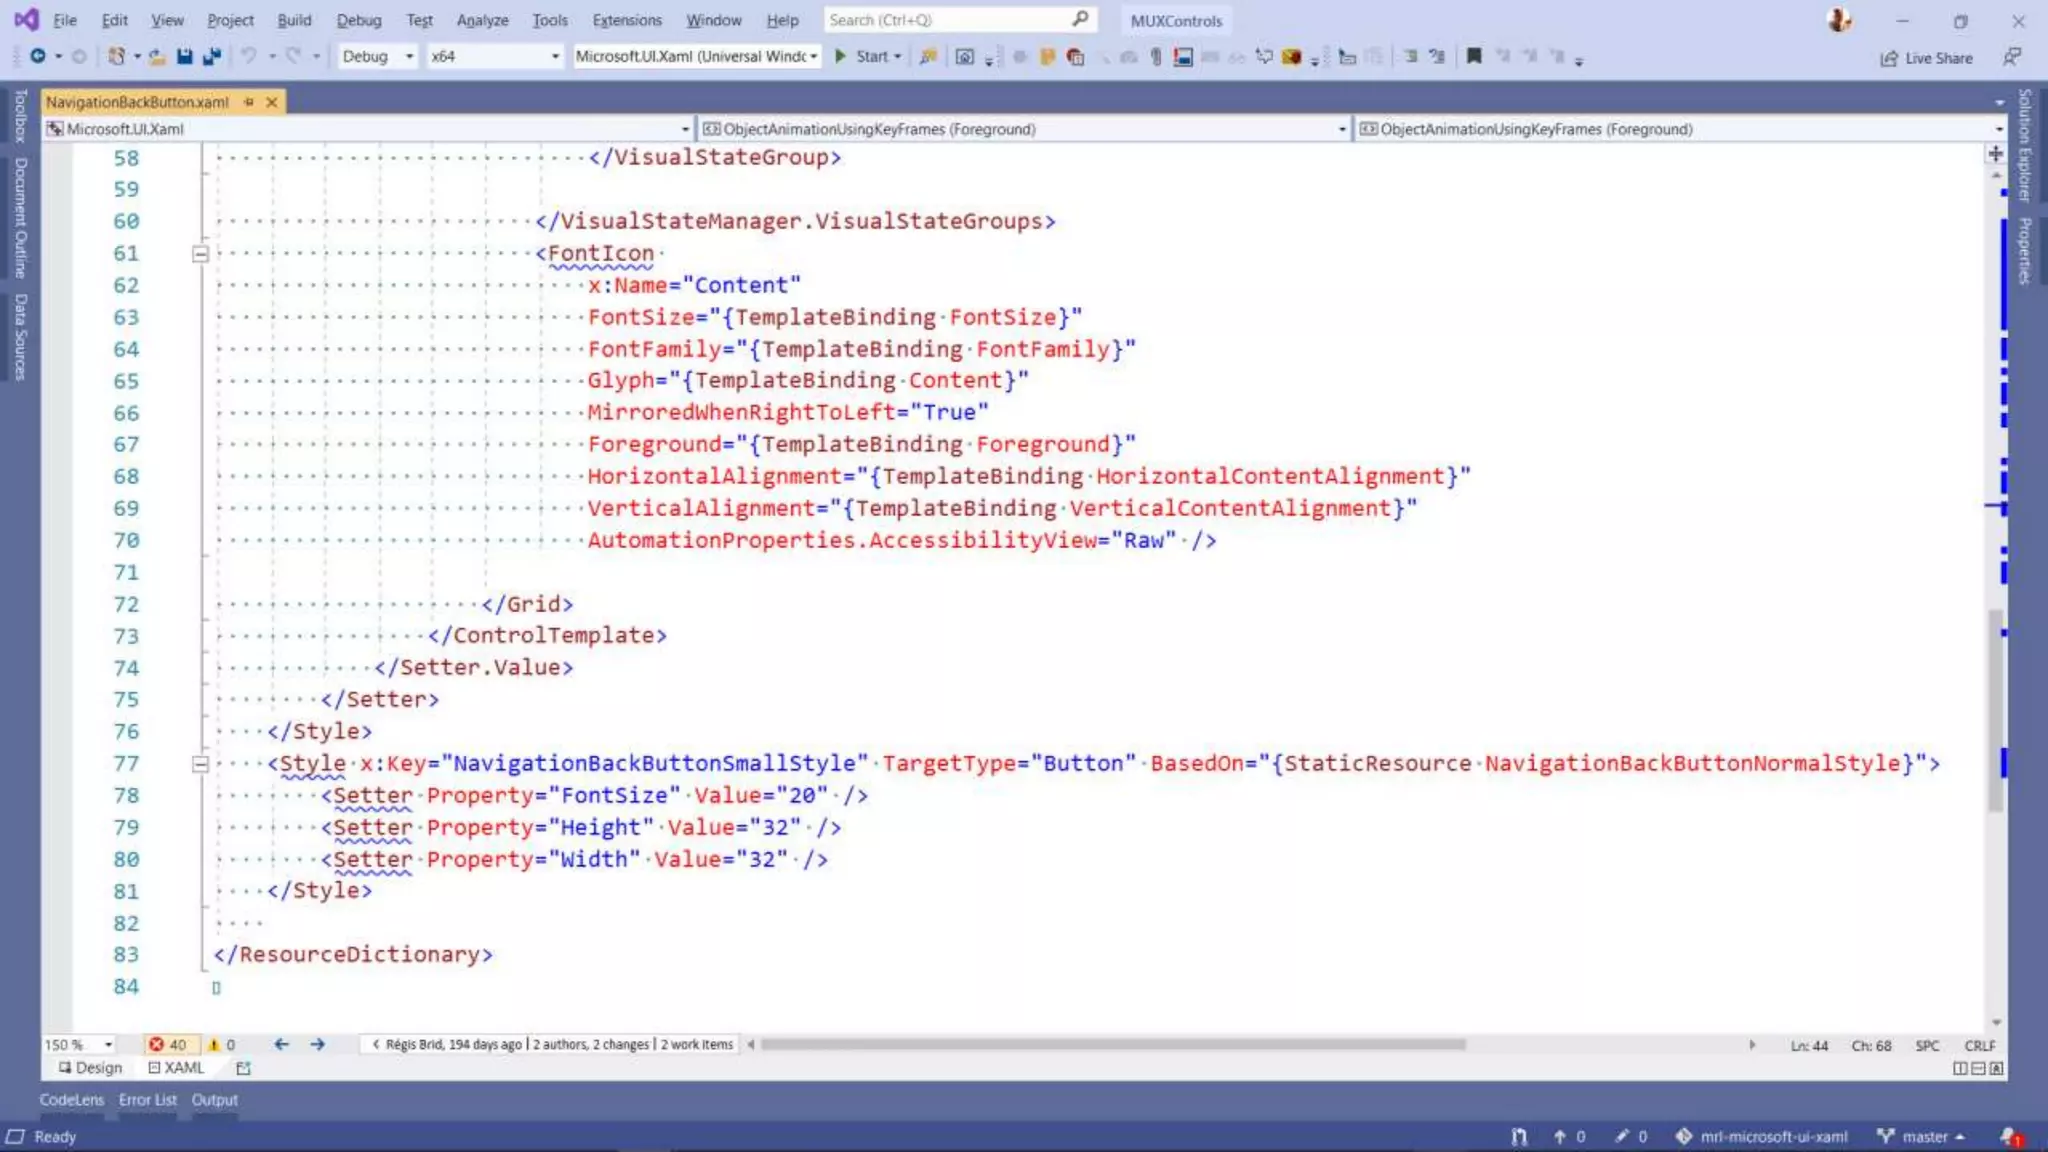The image size is (2048, 1152).
Task: Open the Extensions menu
Action: [x=626, y=20]
